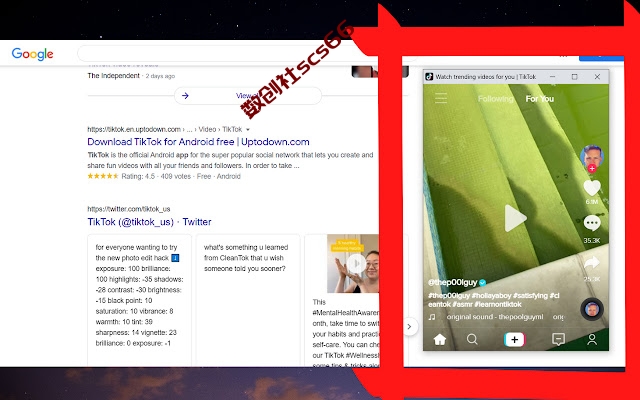Viewport: 640px width, 400px height.
Task: Expand the uptodown result URL dropdown arrow
Action: 248,130
